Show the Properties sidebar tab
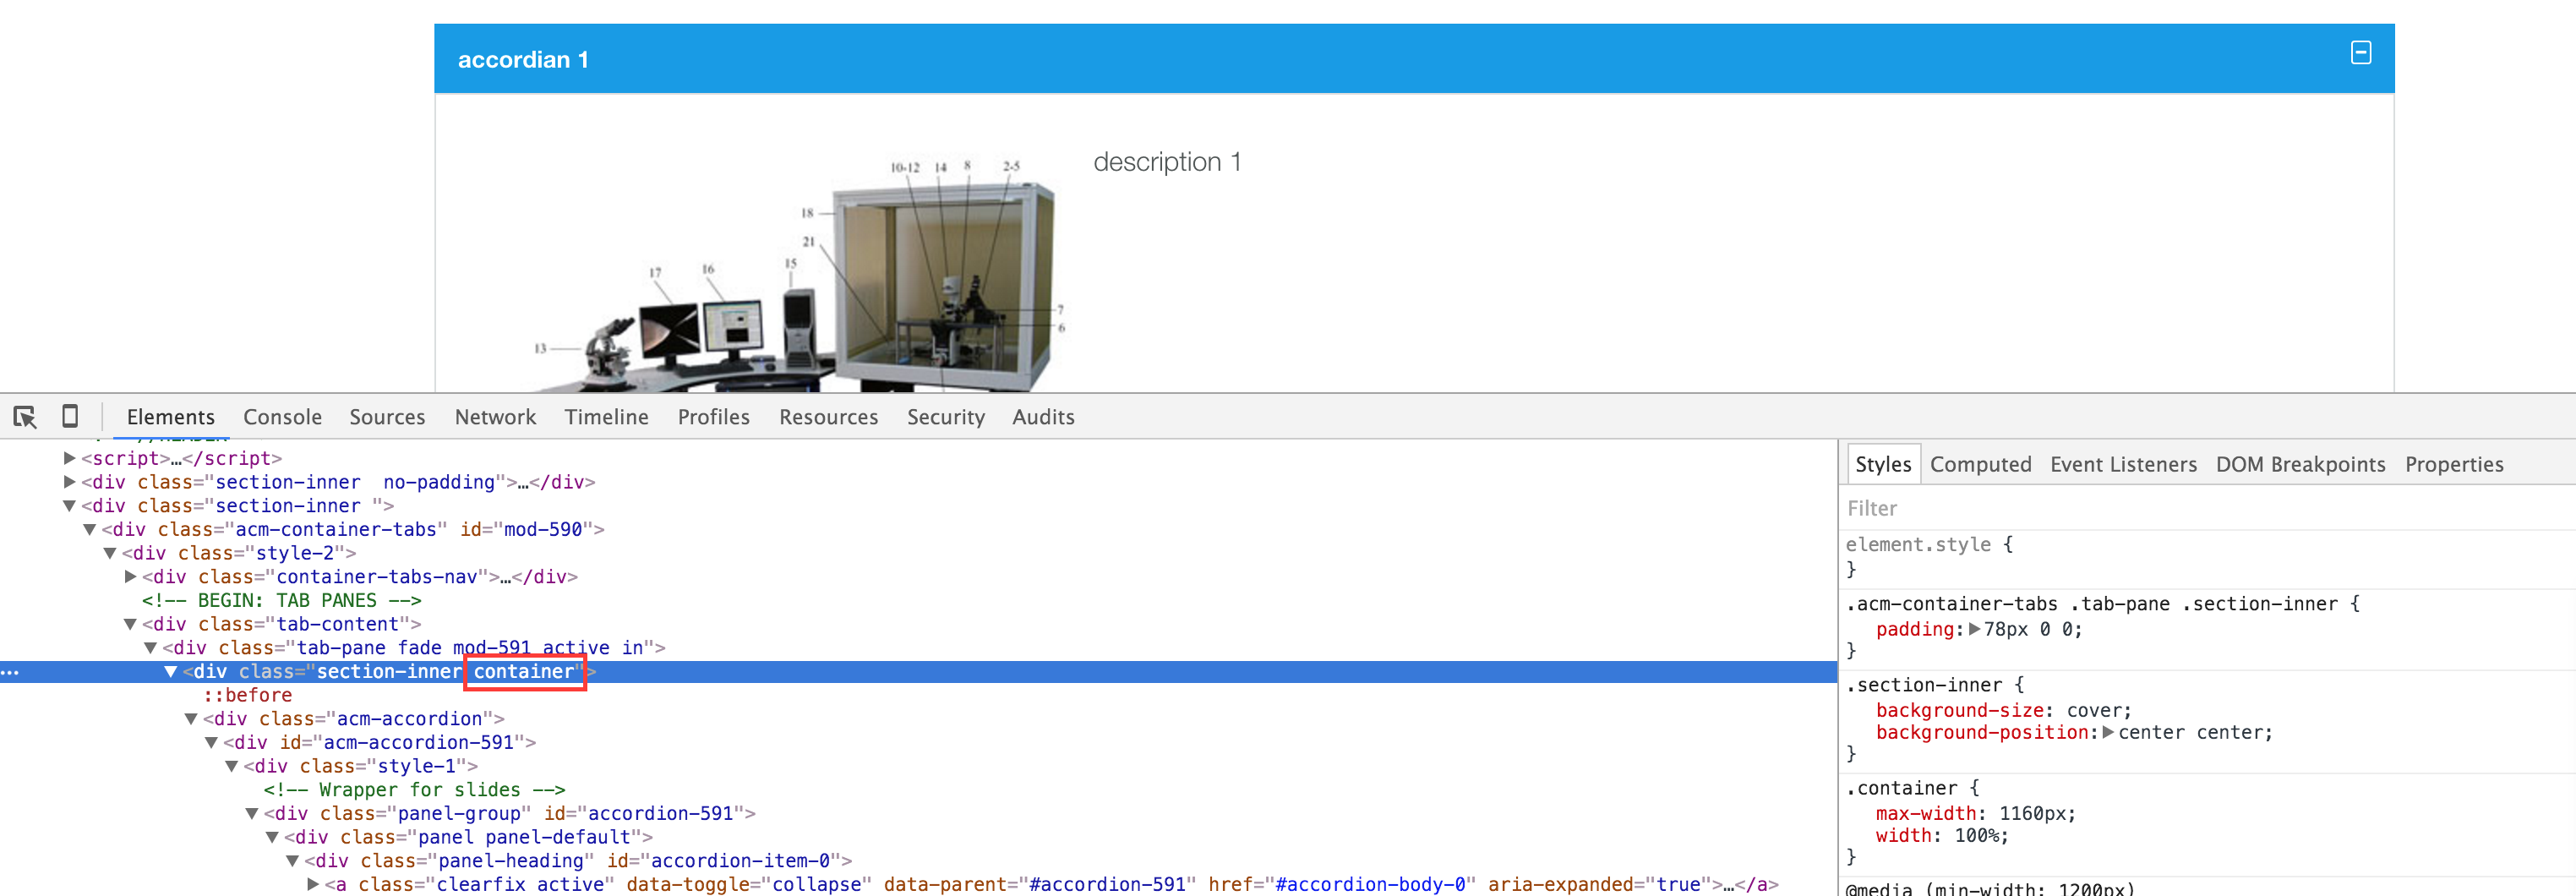This screenshot has width=2576, height=896. (2454, 464)
